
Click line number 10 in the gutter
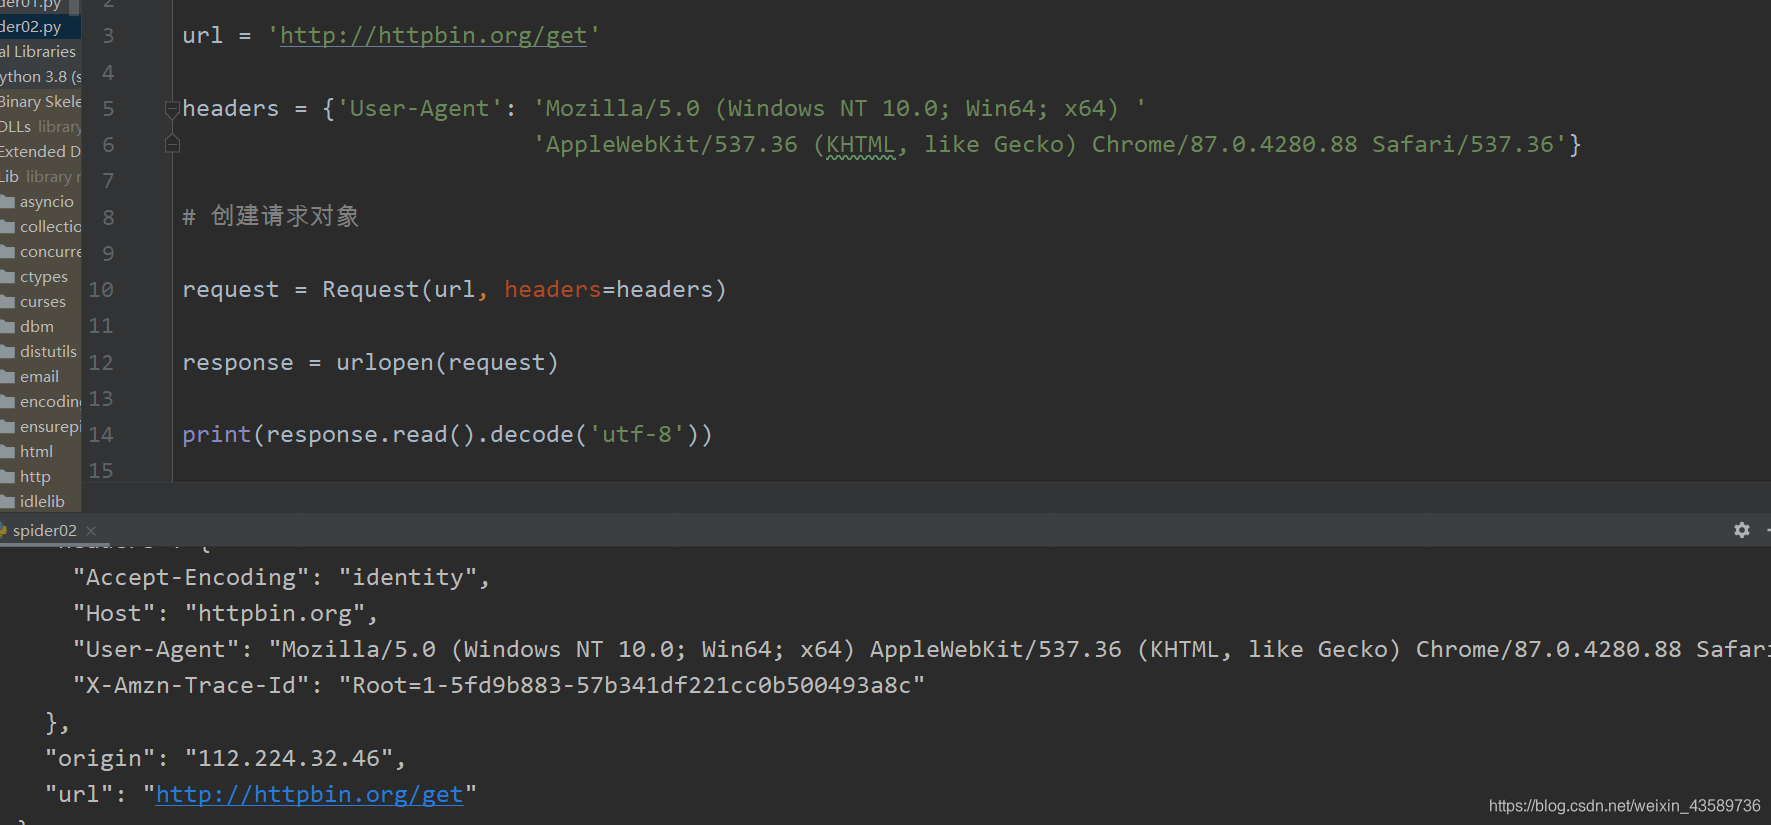coord(101,290)
